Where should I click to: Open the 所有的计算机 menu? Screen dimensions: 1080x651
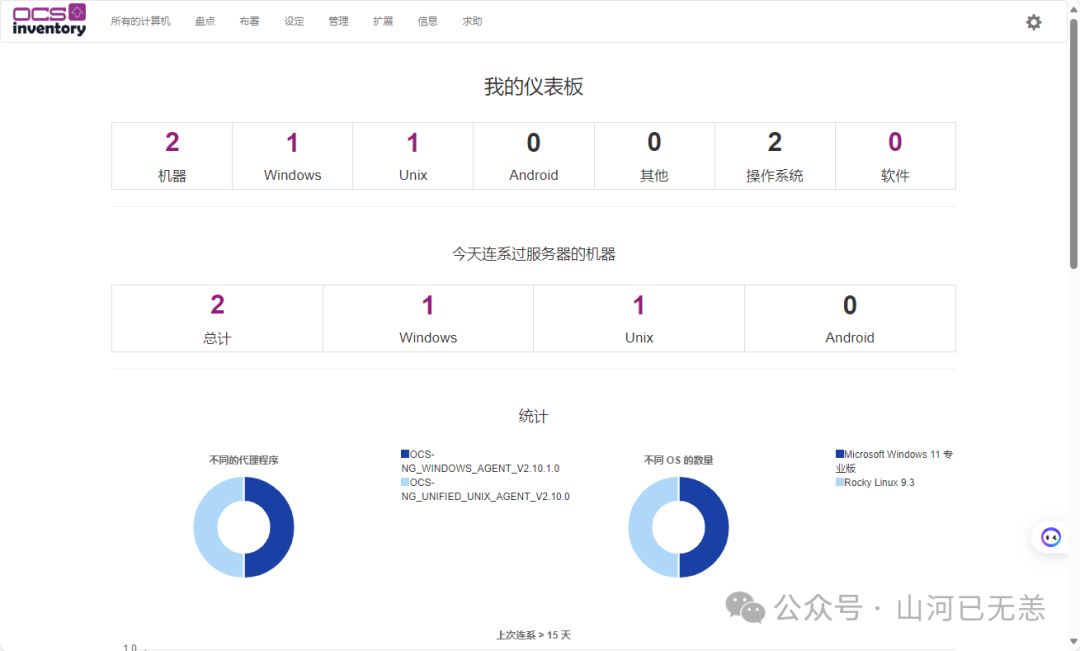[x=141, y=21]
